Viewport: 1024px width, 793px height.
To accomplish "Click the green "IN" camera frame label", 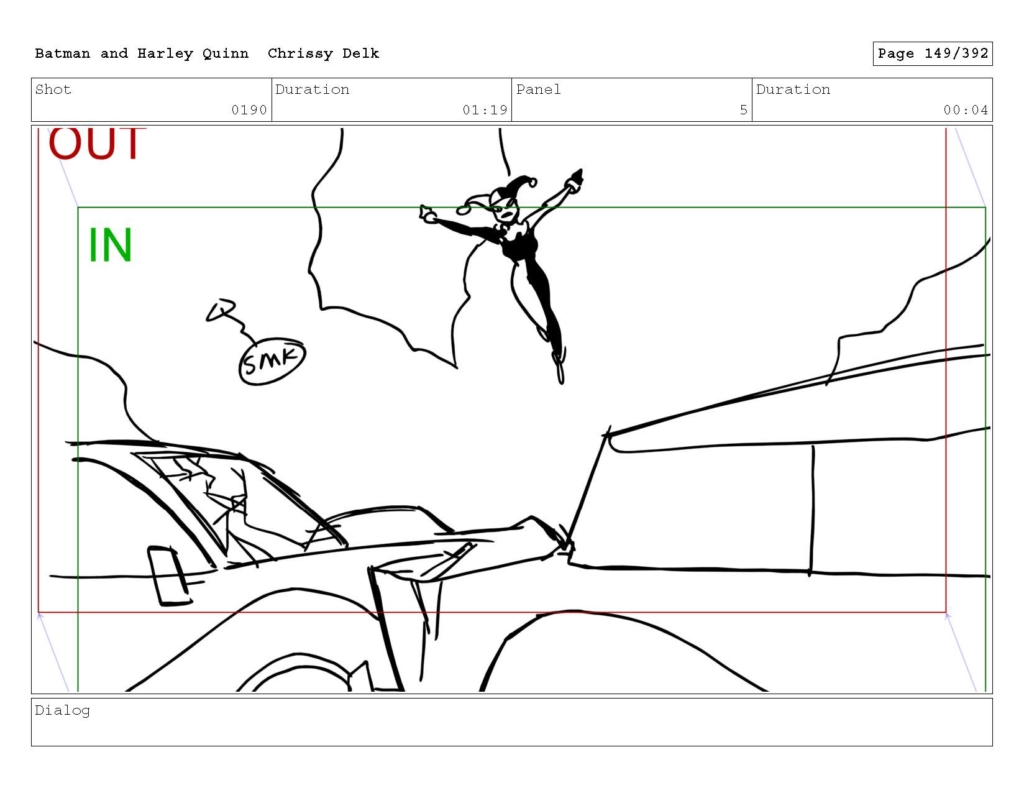I will (110, 245).
